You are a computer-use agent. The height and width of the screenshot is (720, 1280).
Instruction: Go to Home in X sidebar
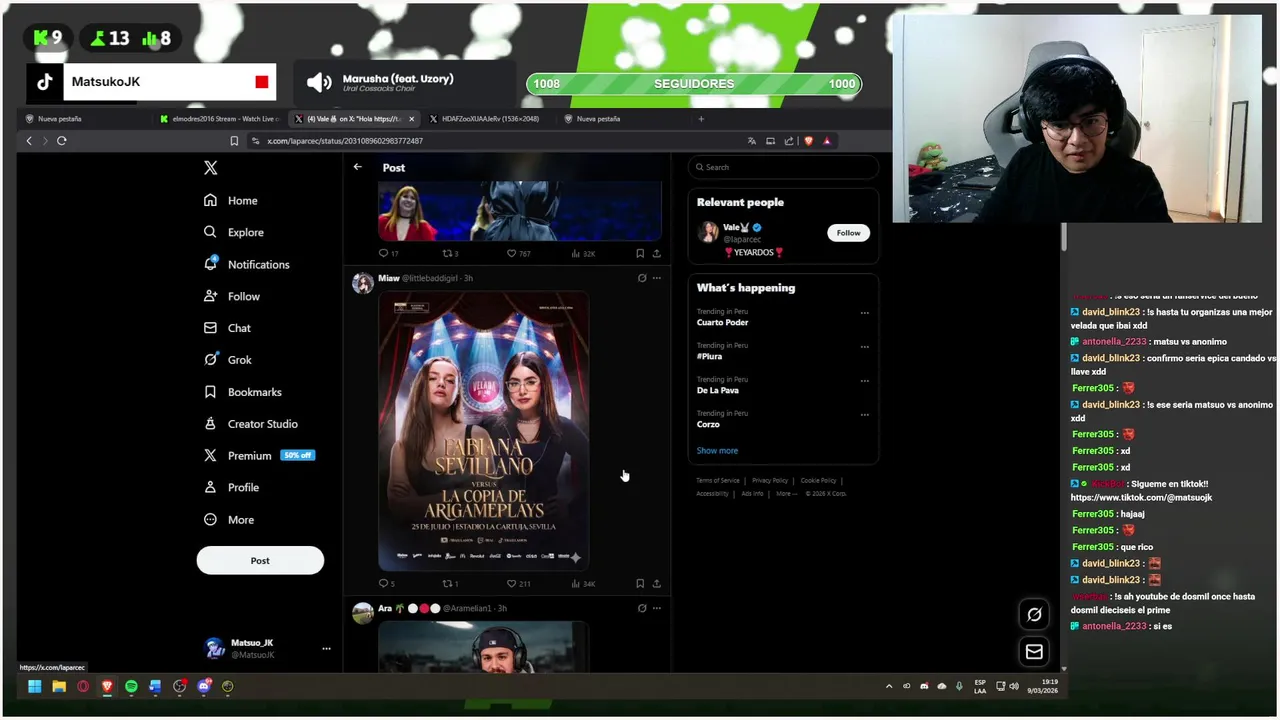pyautogui.click(x=231, y=200)
